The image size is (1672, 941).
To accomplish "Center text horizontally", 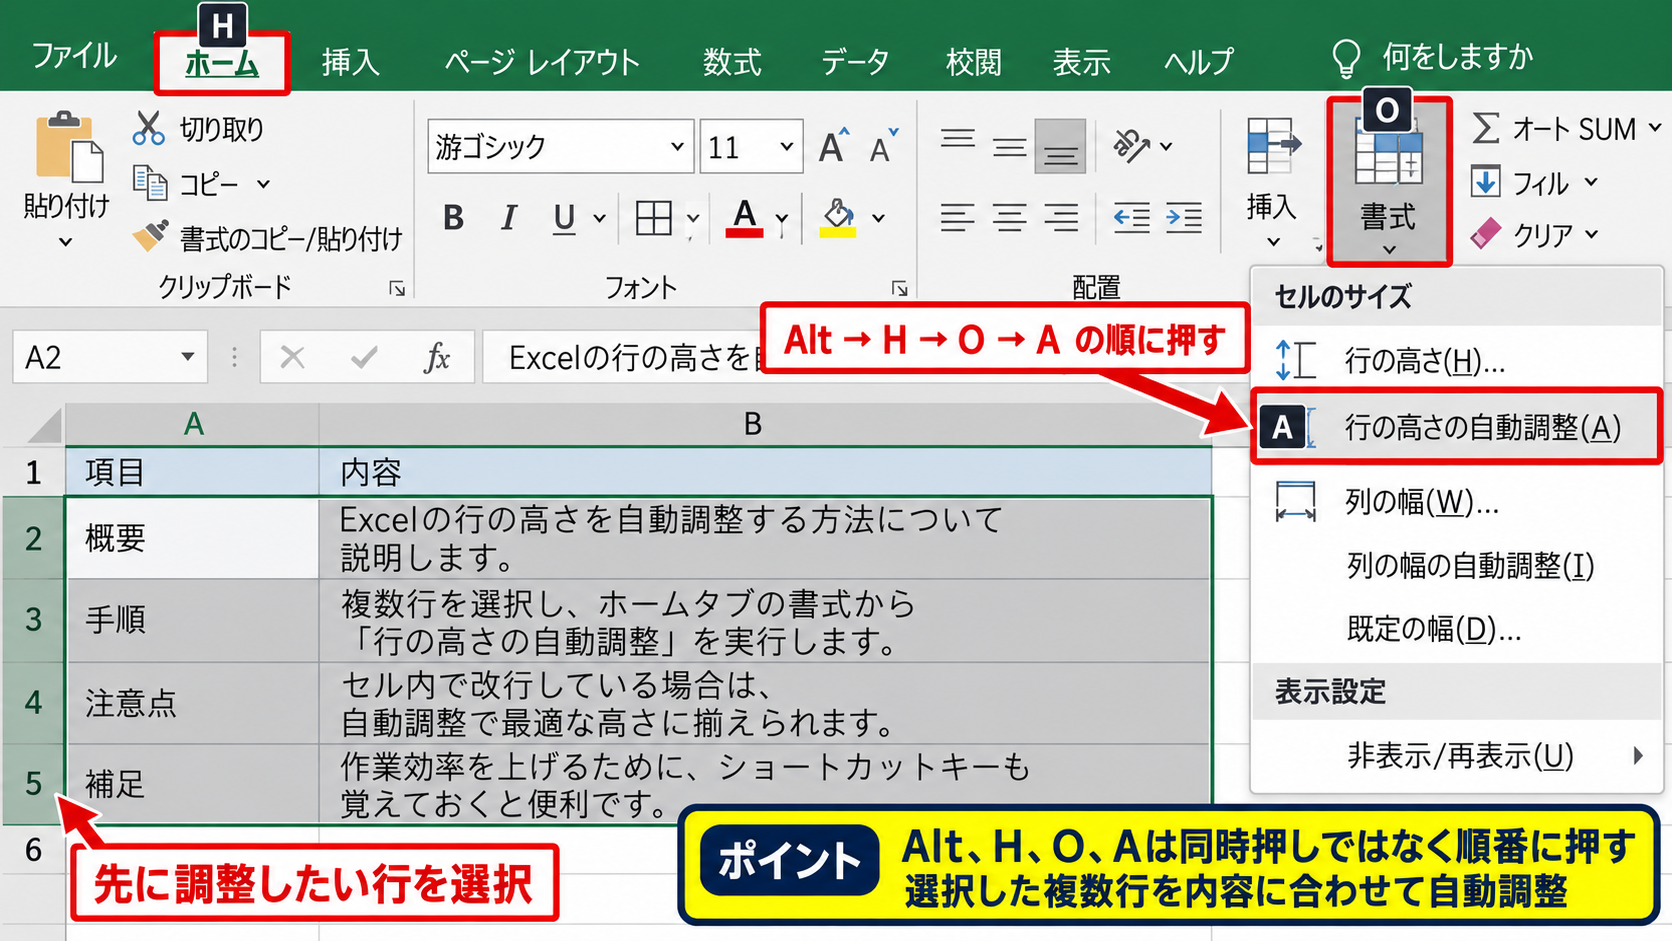I will point(1009,217).
